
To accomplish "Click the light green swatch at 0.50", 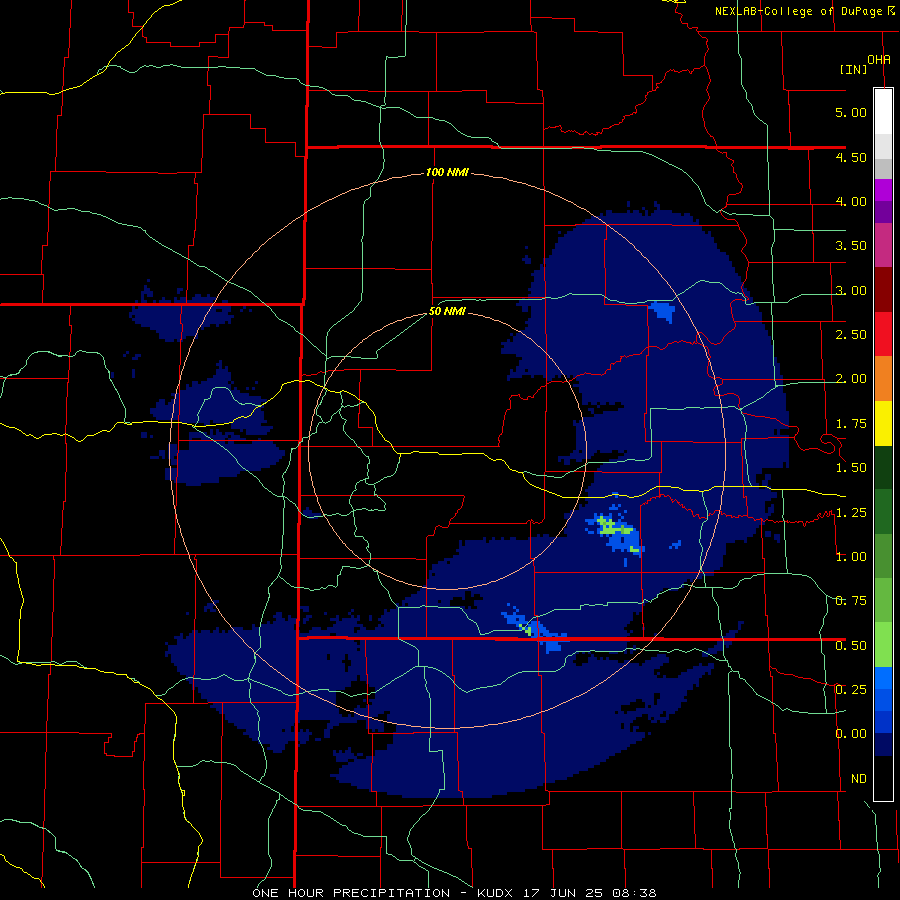I will 883,645.
